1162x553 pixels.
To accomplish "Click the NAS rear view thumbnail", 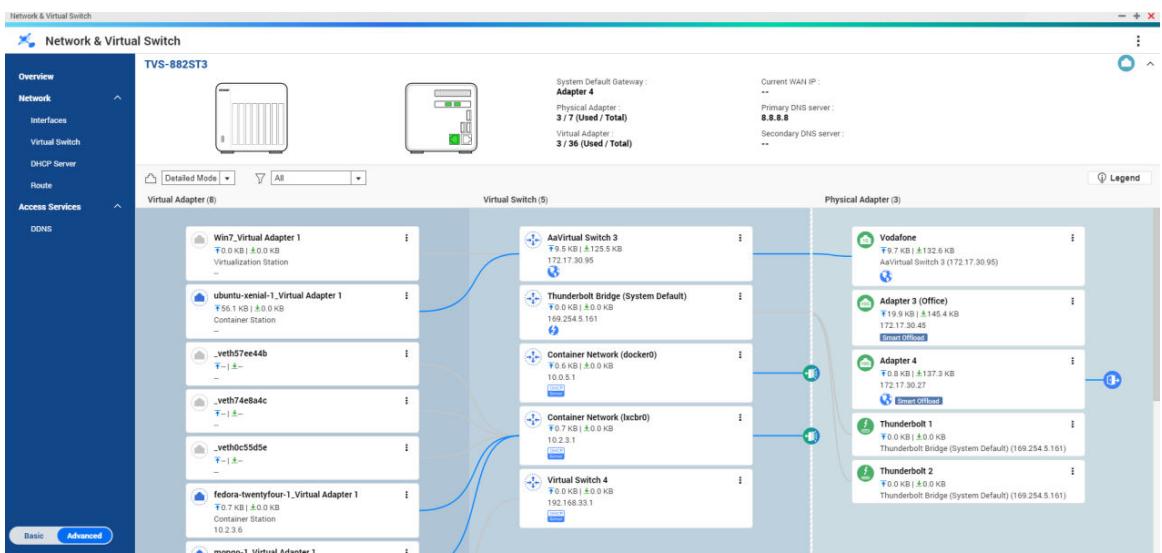I will coord(441,118).
